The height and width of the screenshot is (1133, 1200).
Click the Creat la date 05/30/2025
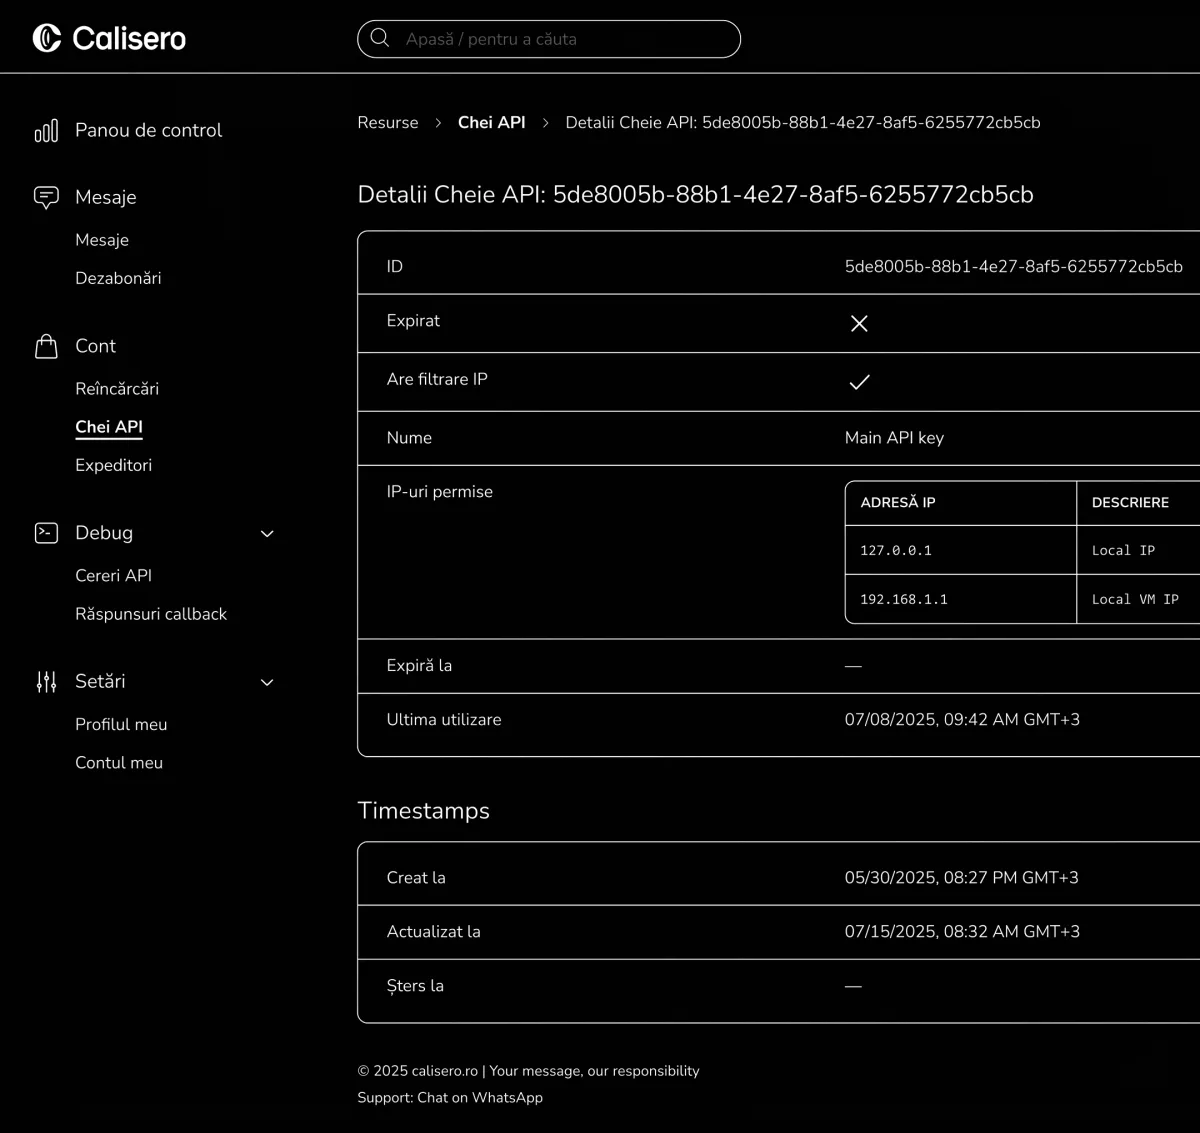962,877
